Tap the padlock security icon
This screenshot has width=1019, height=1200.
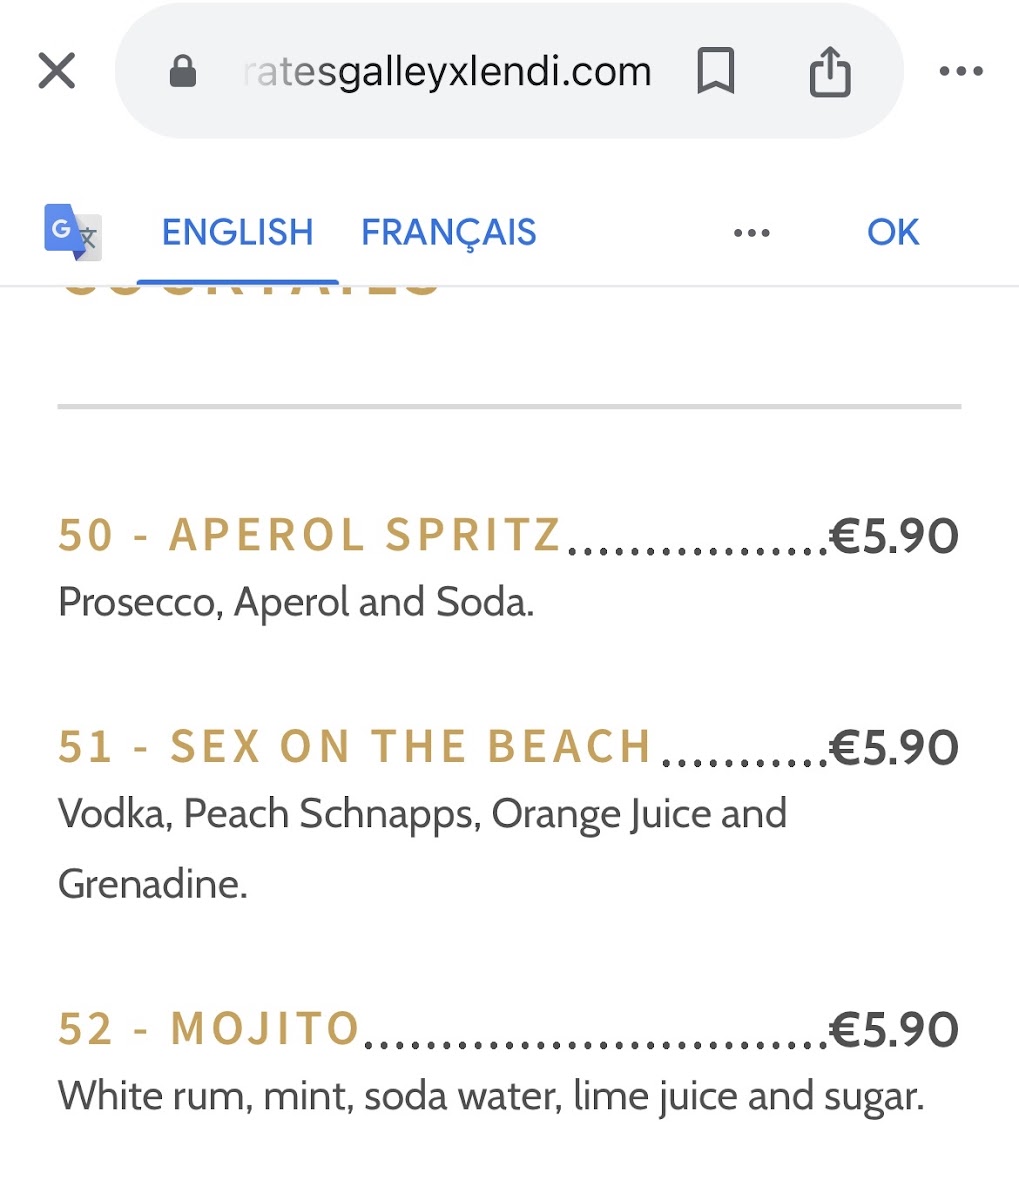[x=183, y=72]
